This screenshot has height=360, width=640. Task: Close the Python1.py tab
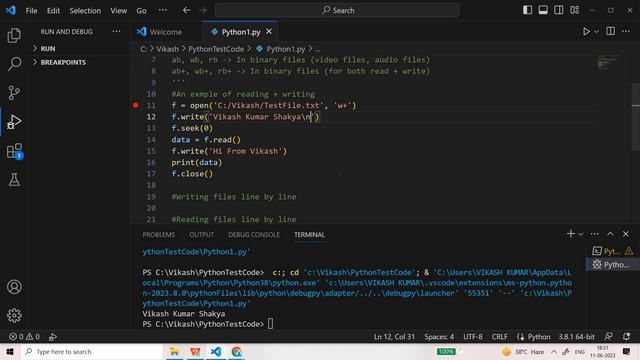(269, 31)
